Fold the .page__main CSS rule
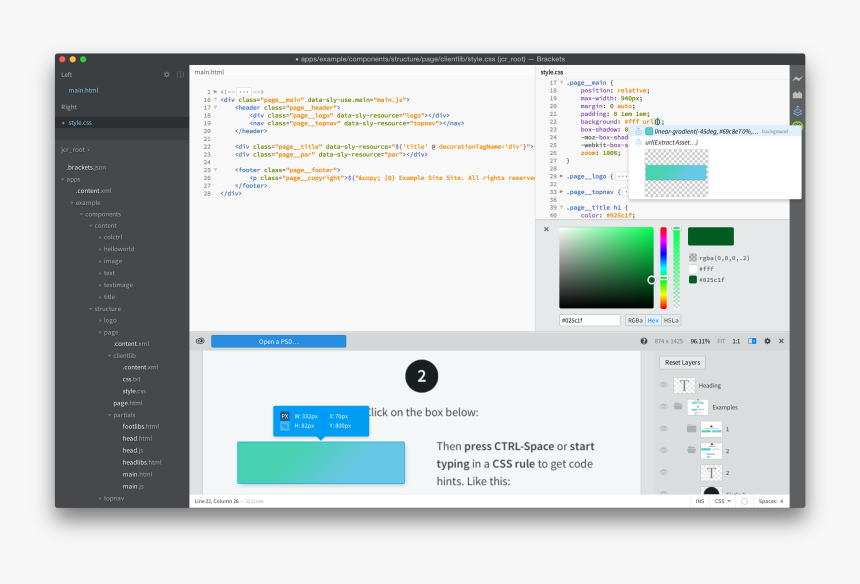Viewport: 860px width, 584px height. click(x=561, y=82)
